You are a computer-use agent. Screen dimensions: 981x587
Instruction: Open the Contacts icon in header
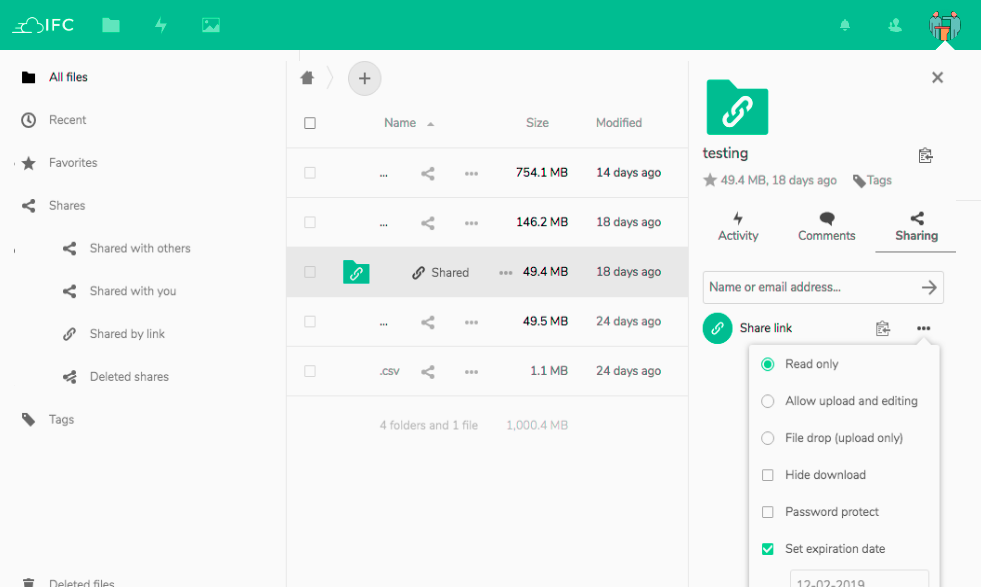coord(896,26)
